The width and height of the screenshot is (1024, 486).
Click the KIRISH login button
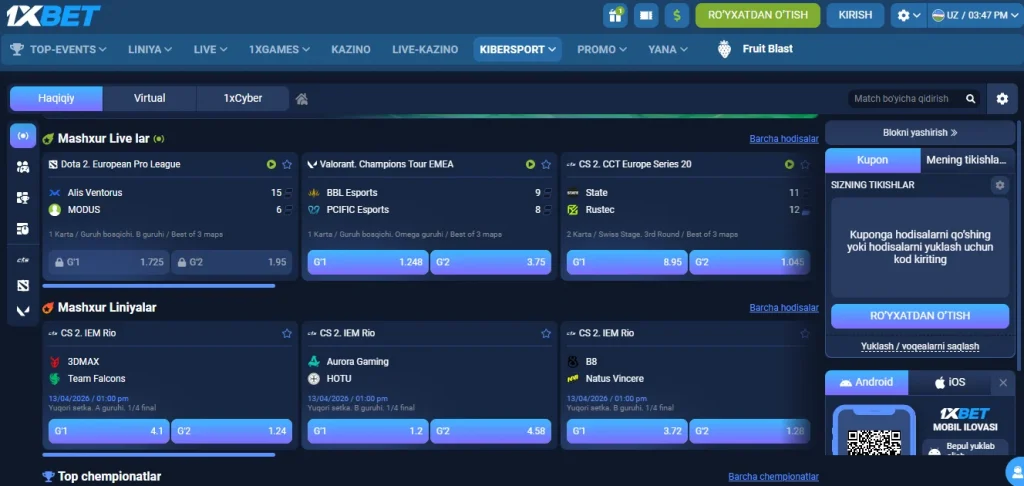point(855,15)
